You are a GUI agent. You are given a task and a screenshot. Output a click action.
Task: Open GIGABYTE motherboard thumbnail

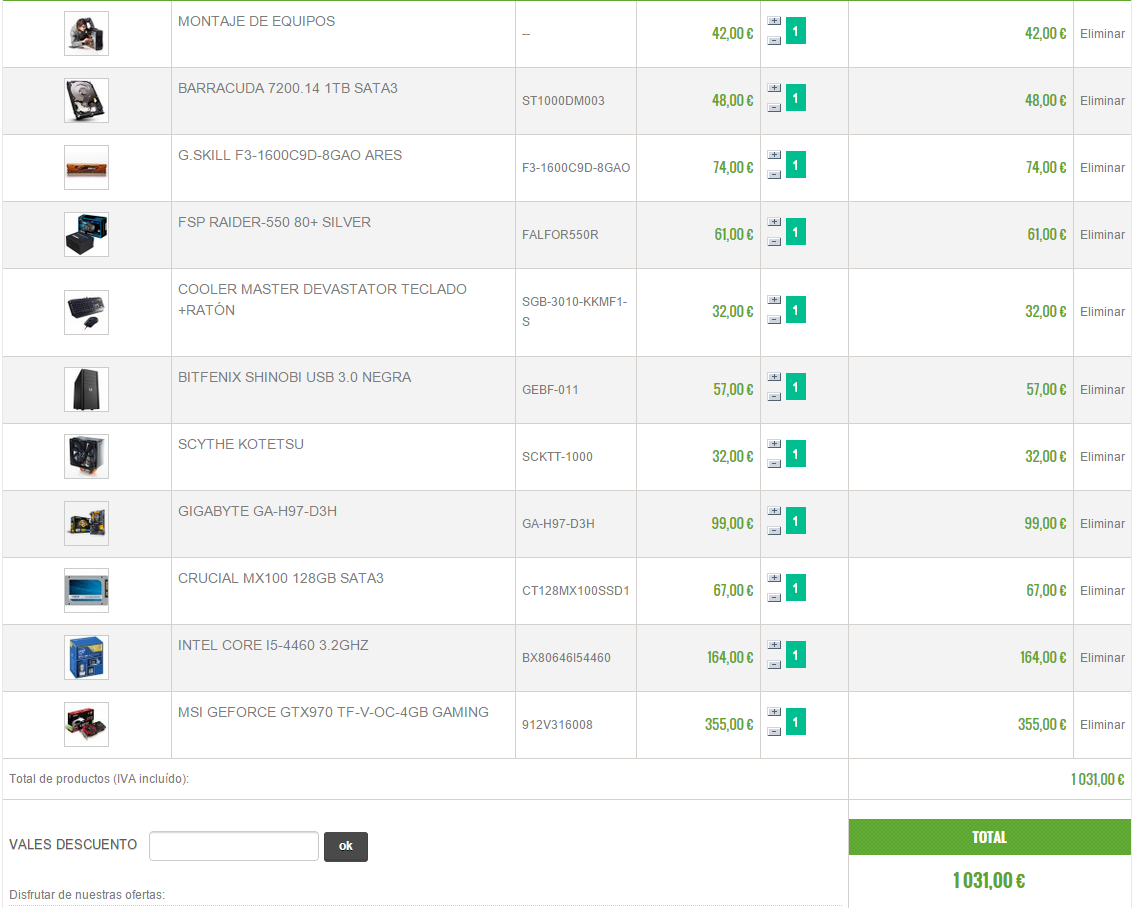tap(86, 523)
